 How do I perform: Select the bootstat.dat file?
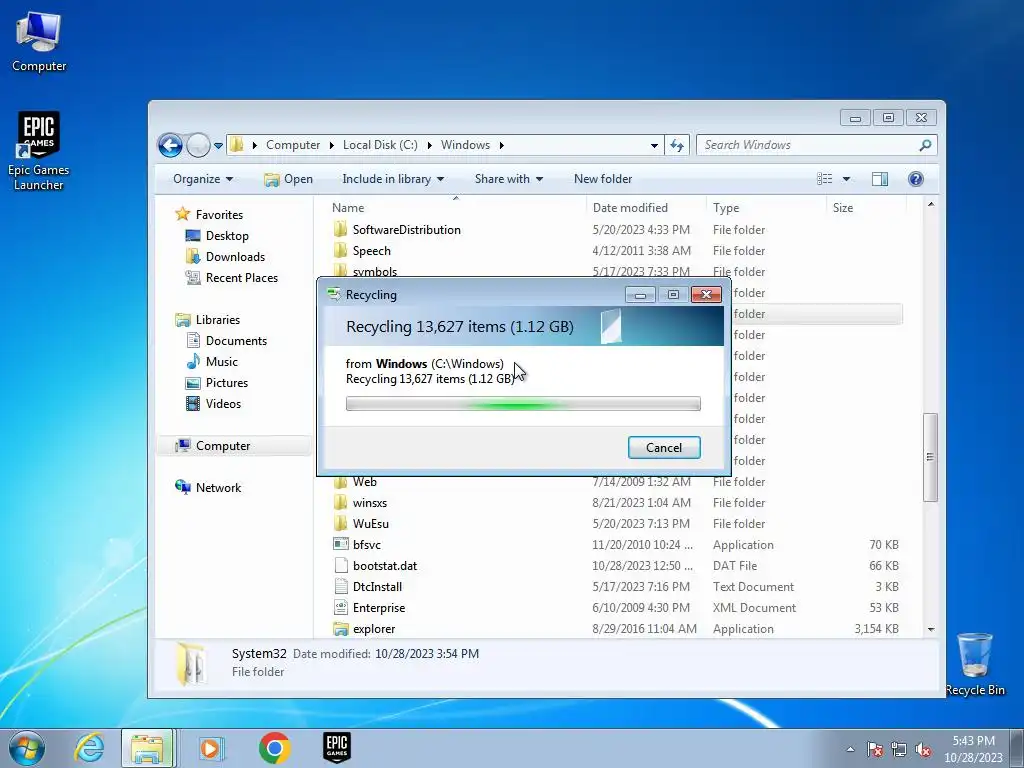(385, 566)
